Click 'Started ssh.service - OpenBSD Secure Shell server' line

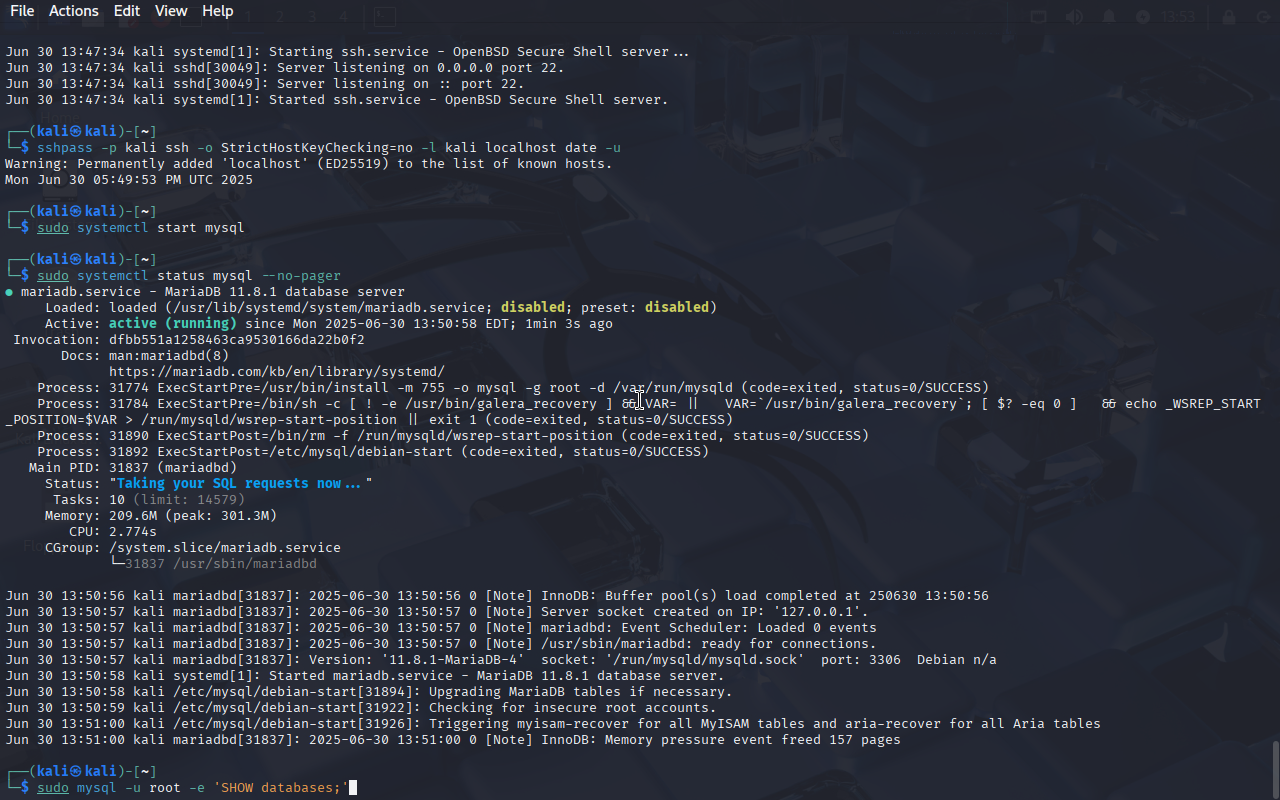tap(337, 100)
